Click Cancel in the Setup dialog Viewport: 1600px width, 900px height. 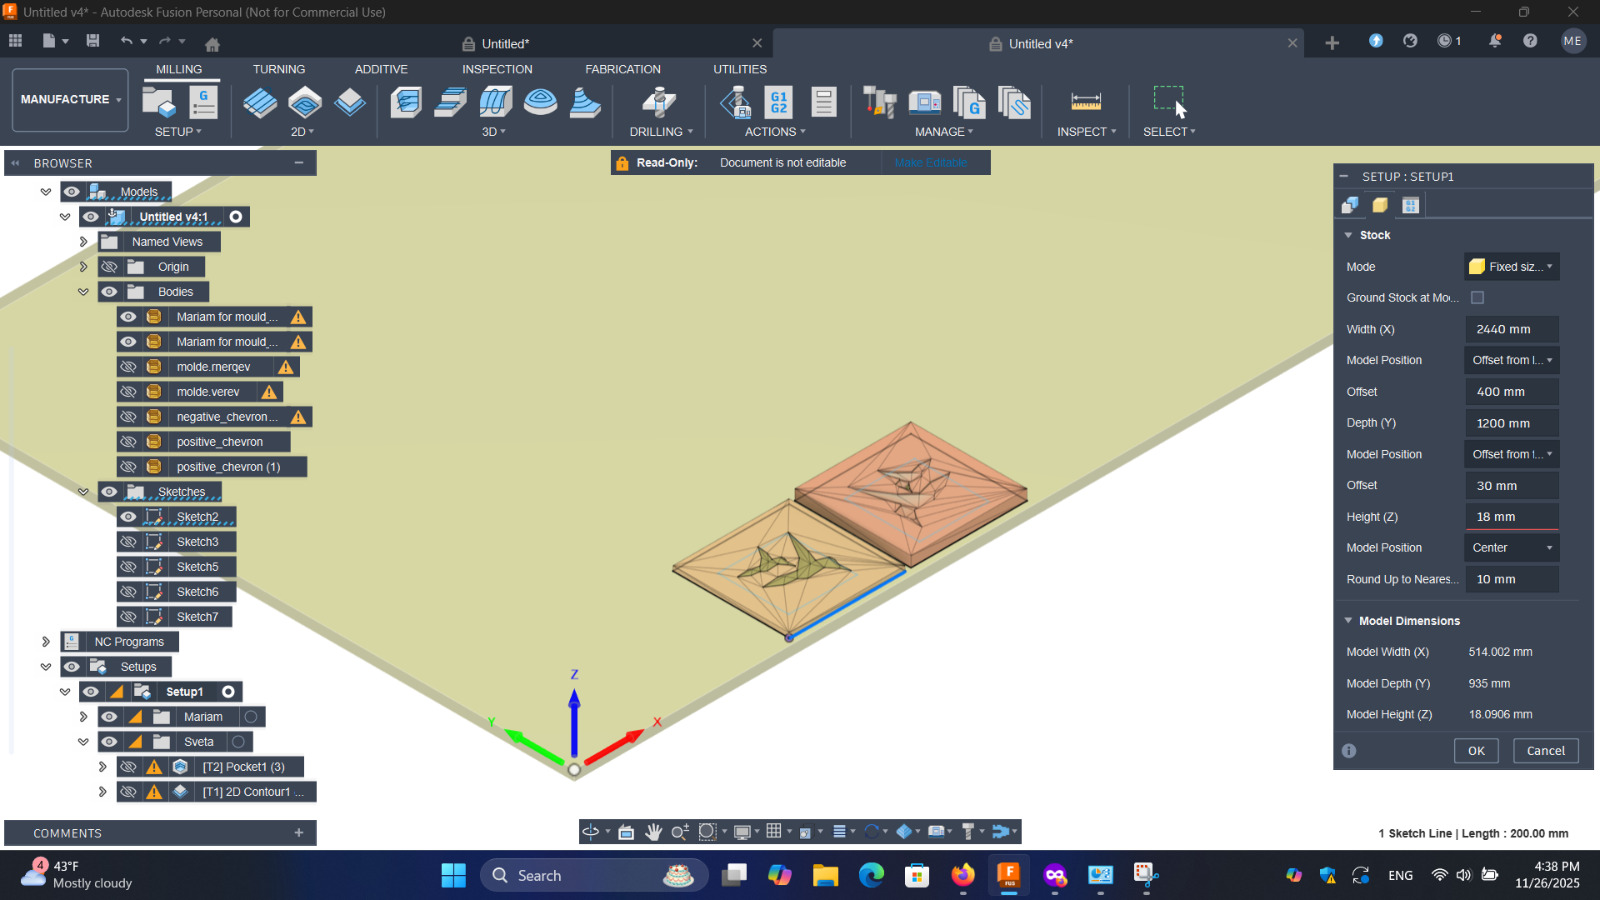(x=1545, y=751)
